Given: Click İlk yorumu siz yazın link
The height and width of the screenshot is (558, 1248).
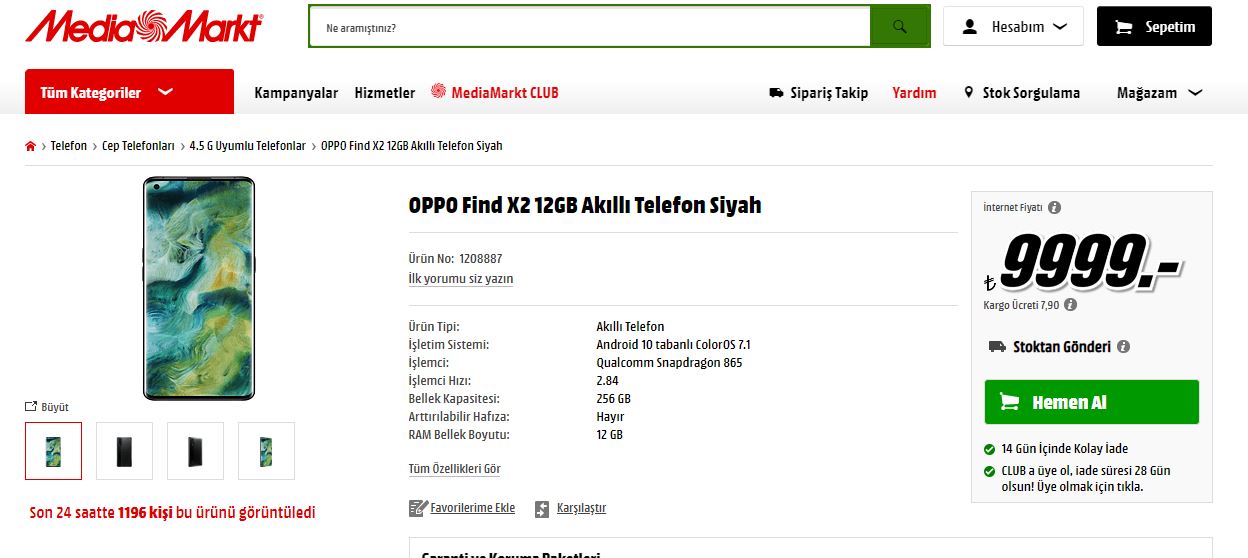Looking at the screenshot, I should (461, 279).
